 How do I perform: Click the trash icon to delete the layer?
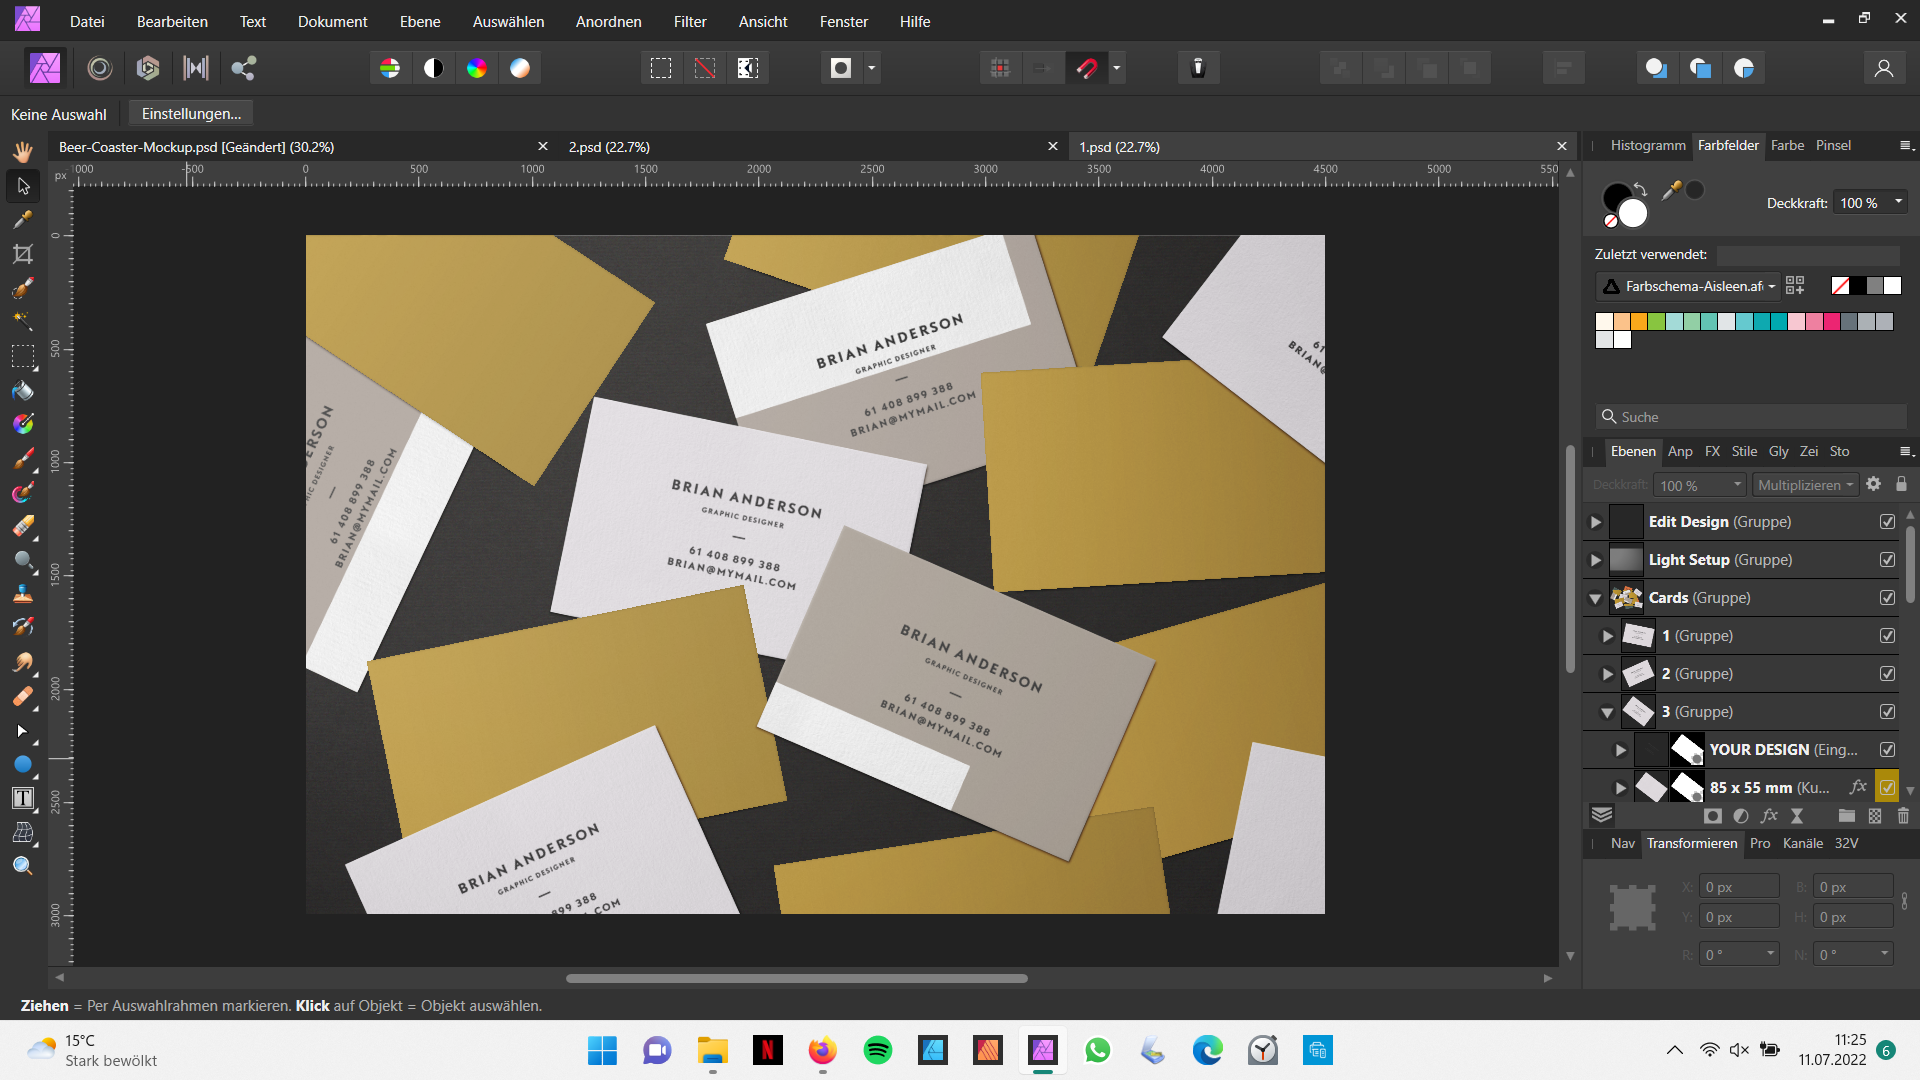1902,816
